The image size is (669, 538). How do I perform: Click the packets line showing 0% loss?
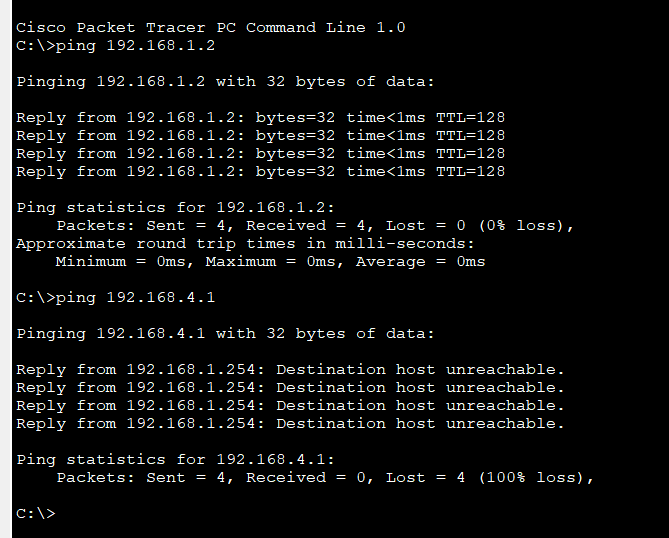[315, 225]
